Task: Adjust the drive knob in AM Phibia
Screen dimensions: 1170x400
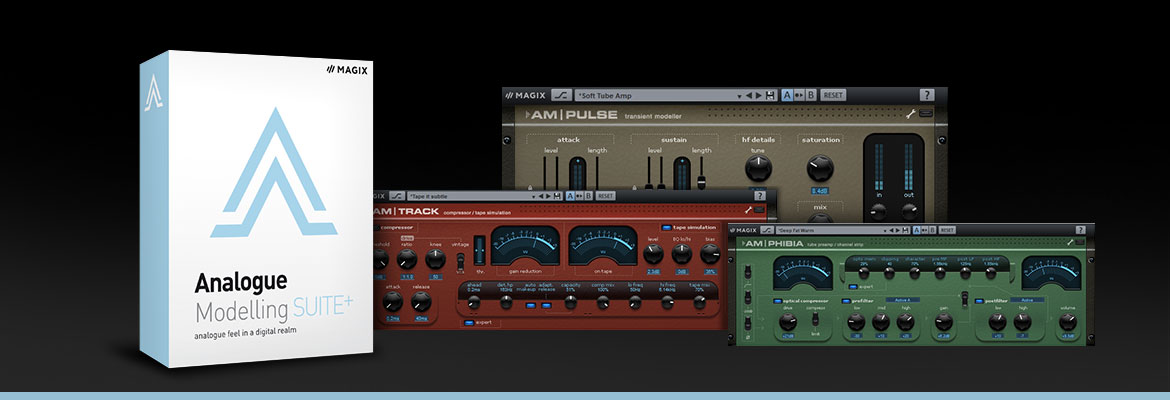Action: pyautogui.click(x=788, y=322)
